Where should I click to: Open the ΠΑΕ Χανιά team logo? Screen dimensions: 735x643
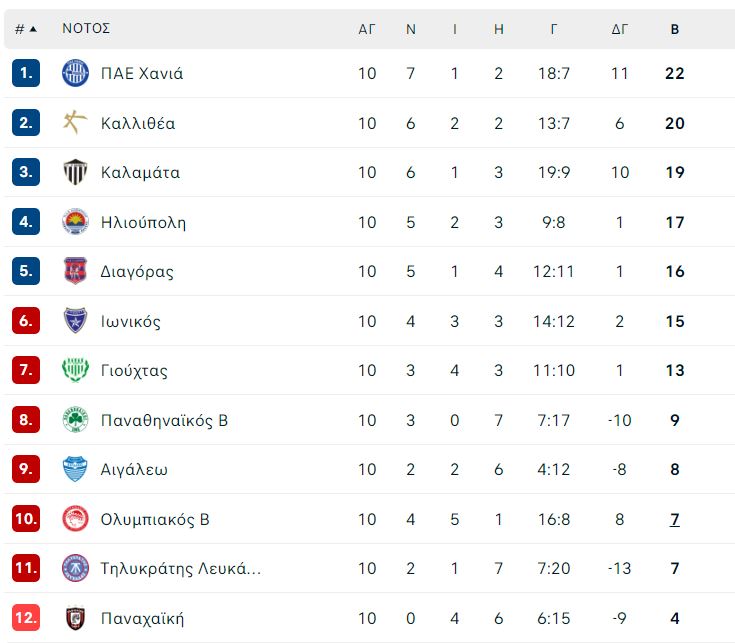[x=75, y=73]
